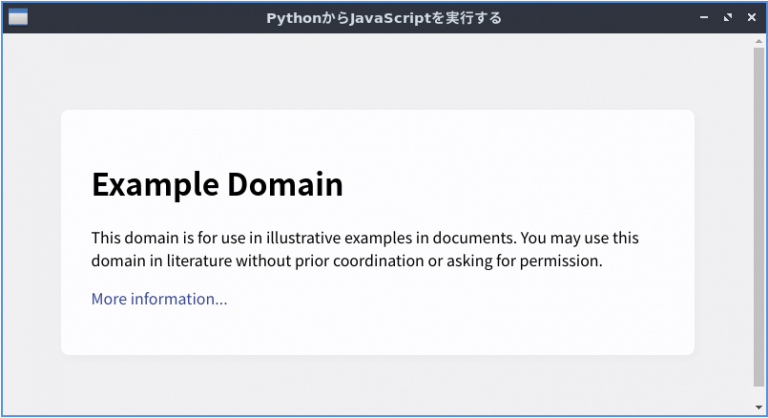Image resolution: width=768 pixels, height=418 pixels.
Task: Click empty white card area below the link
Action: point(377,331)
